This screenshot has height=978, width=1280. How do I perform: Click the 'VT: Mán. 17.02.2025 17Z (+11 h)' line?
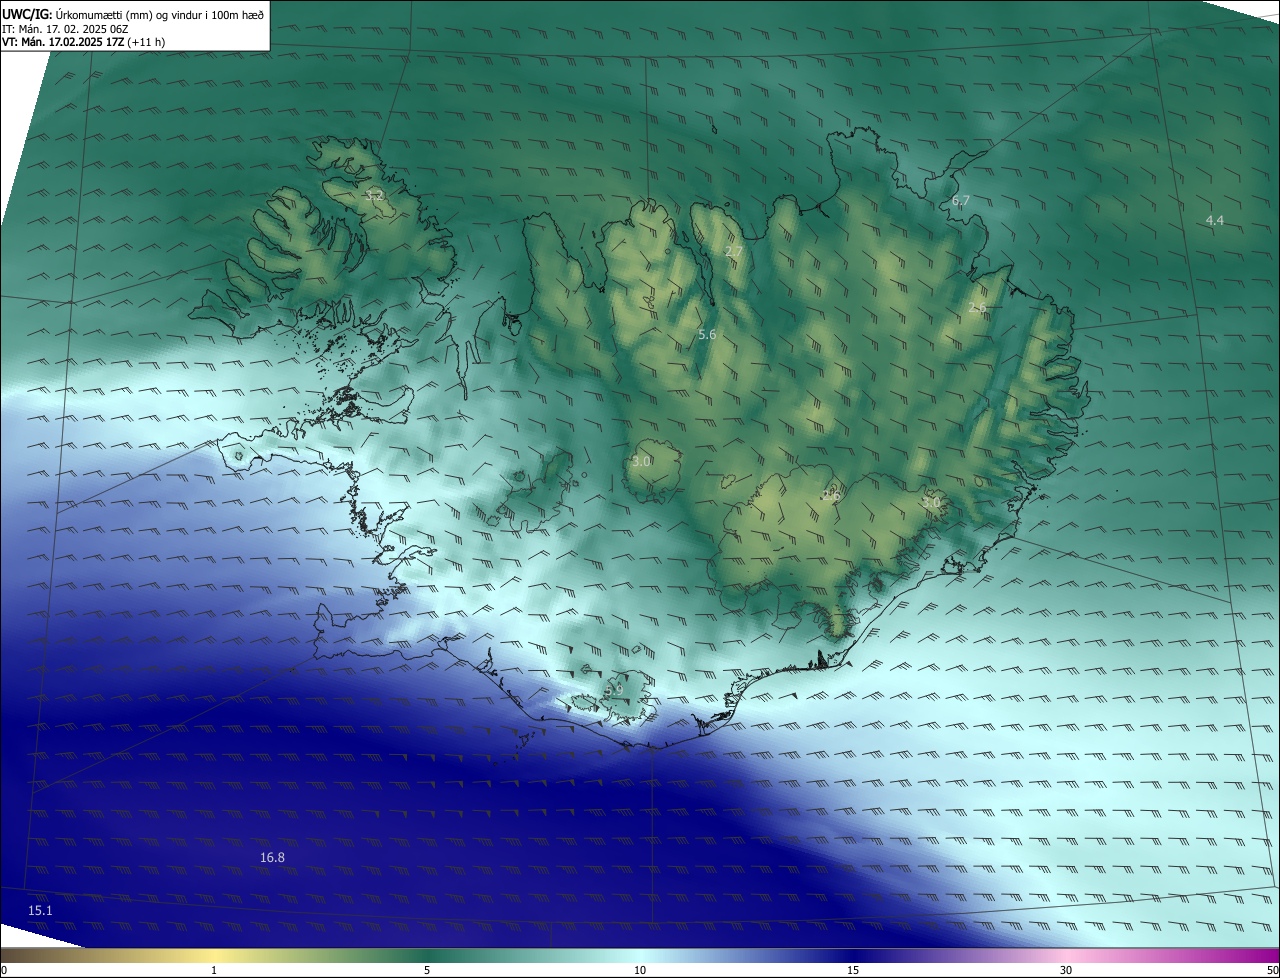tap(84, 42)
